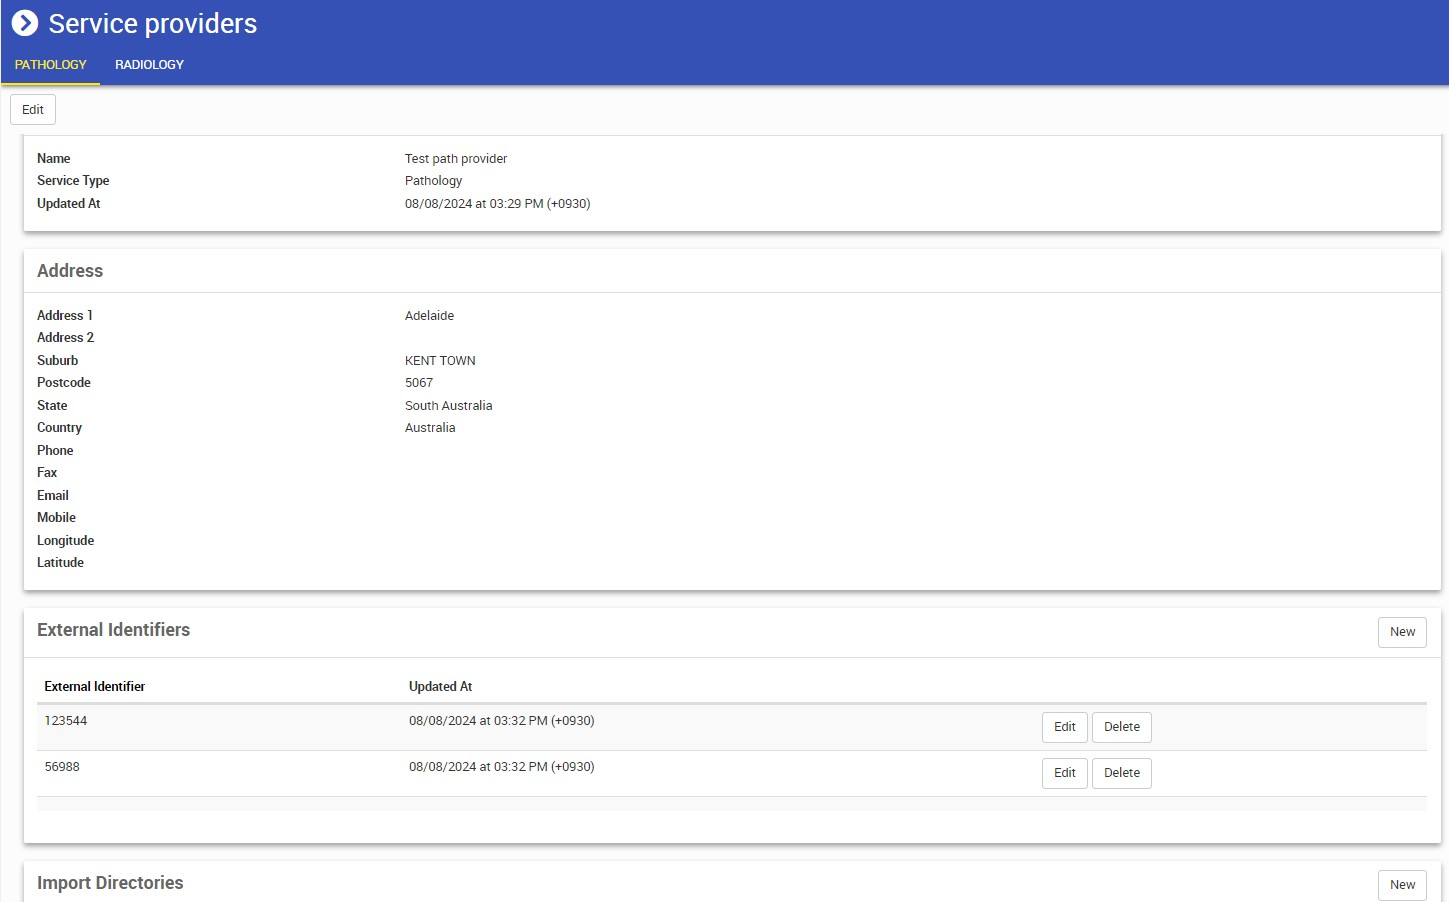Viewport: 1449px width, 902px height.
Task: Select the suburb KENT TOWN
Action: pos(440,361)
